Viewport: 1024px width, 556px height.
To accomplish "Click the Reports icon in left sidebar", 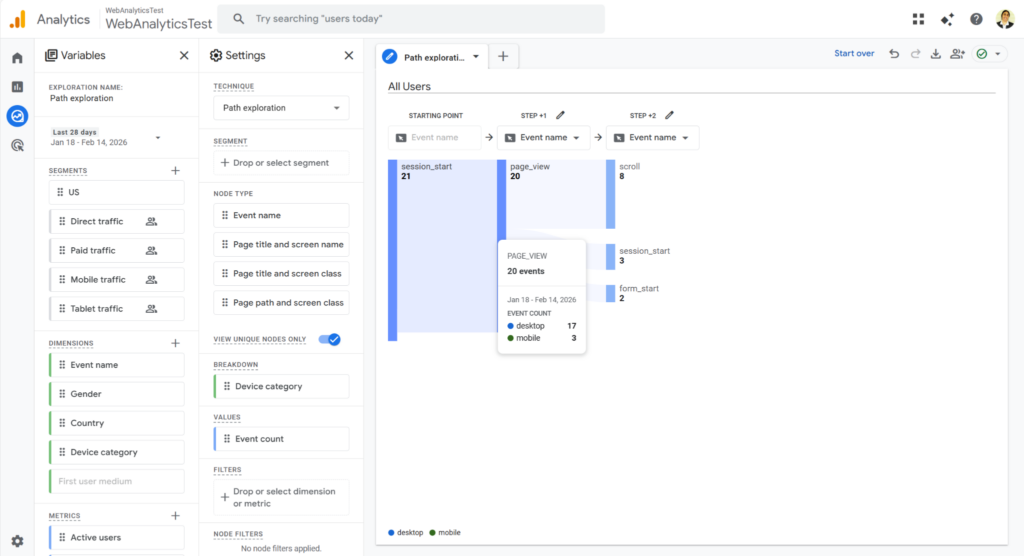I will (x=17, y=87).
